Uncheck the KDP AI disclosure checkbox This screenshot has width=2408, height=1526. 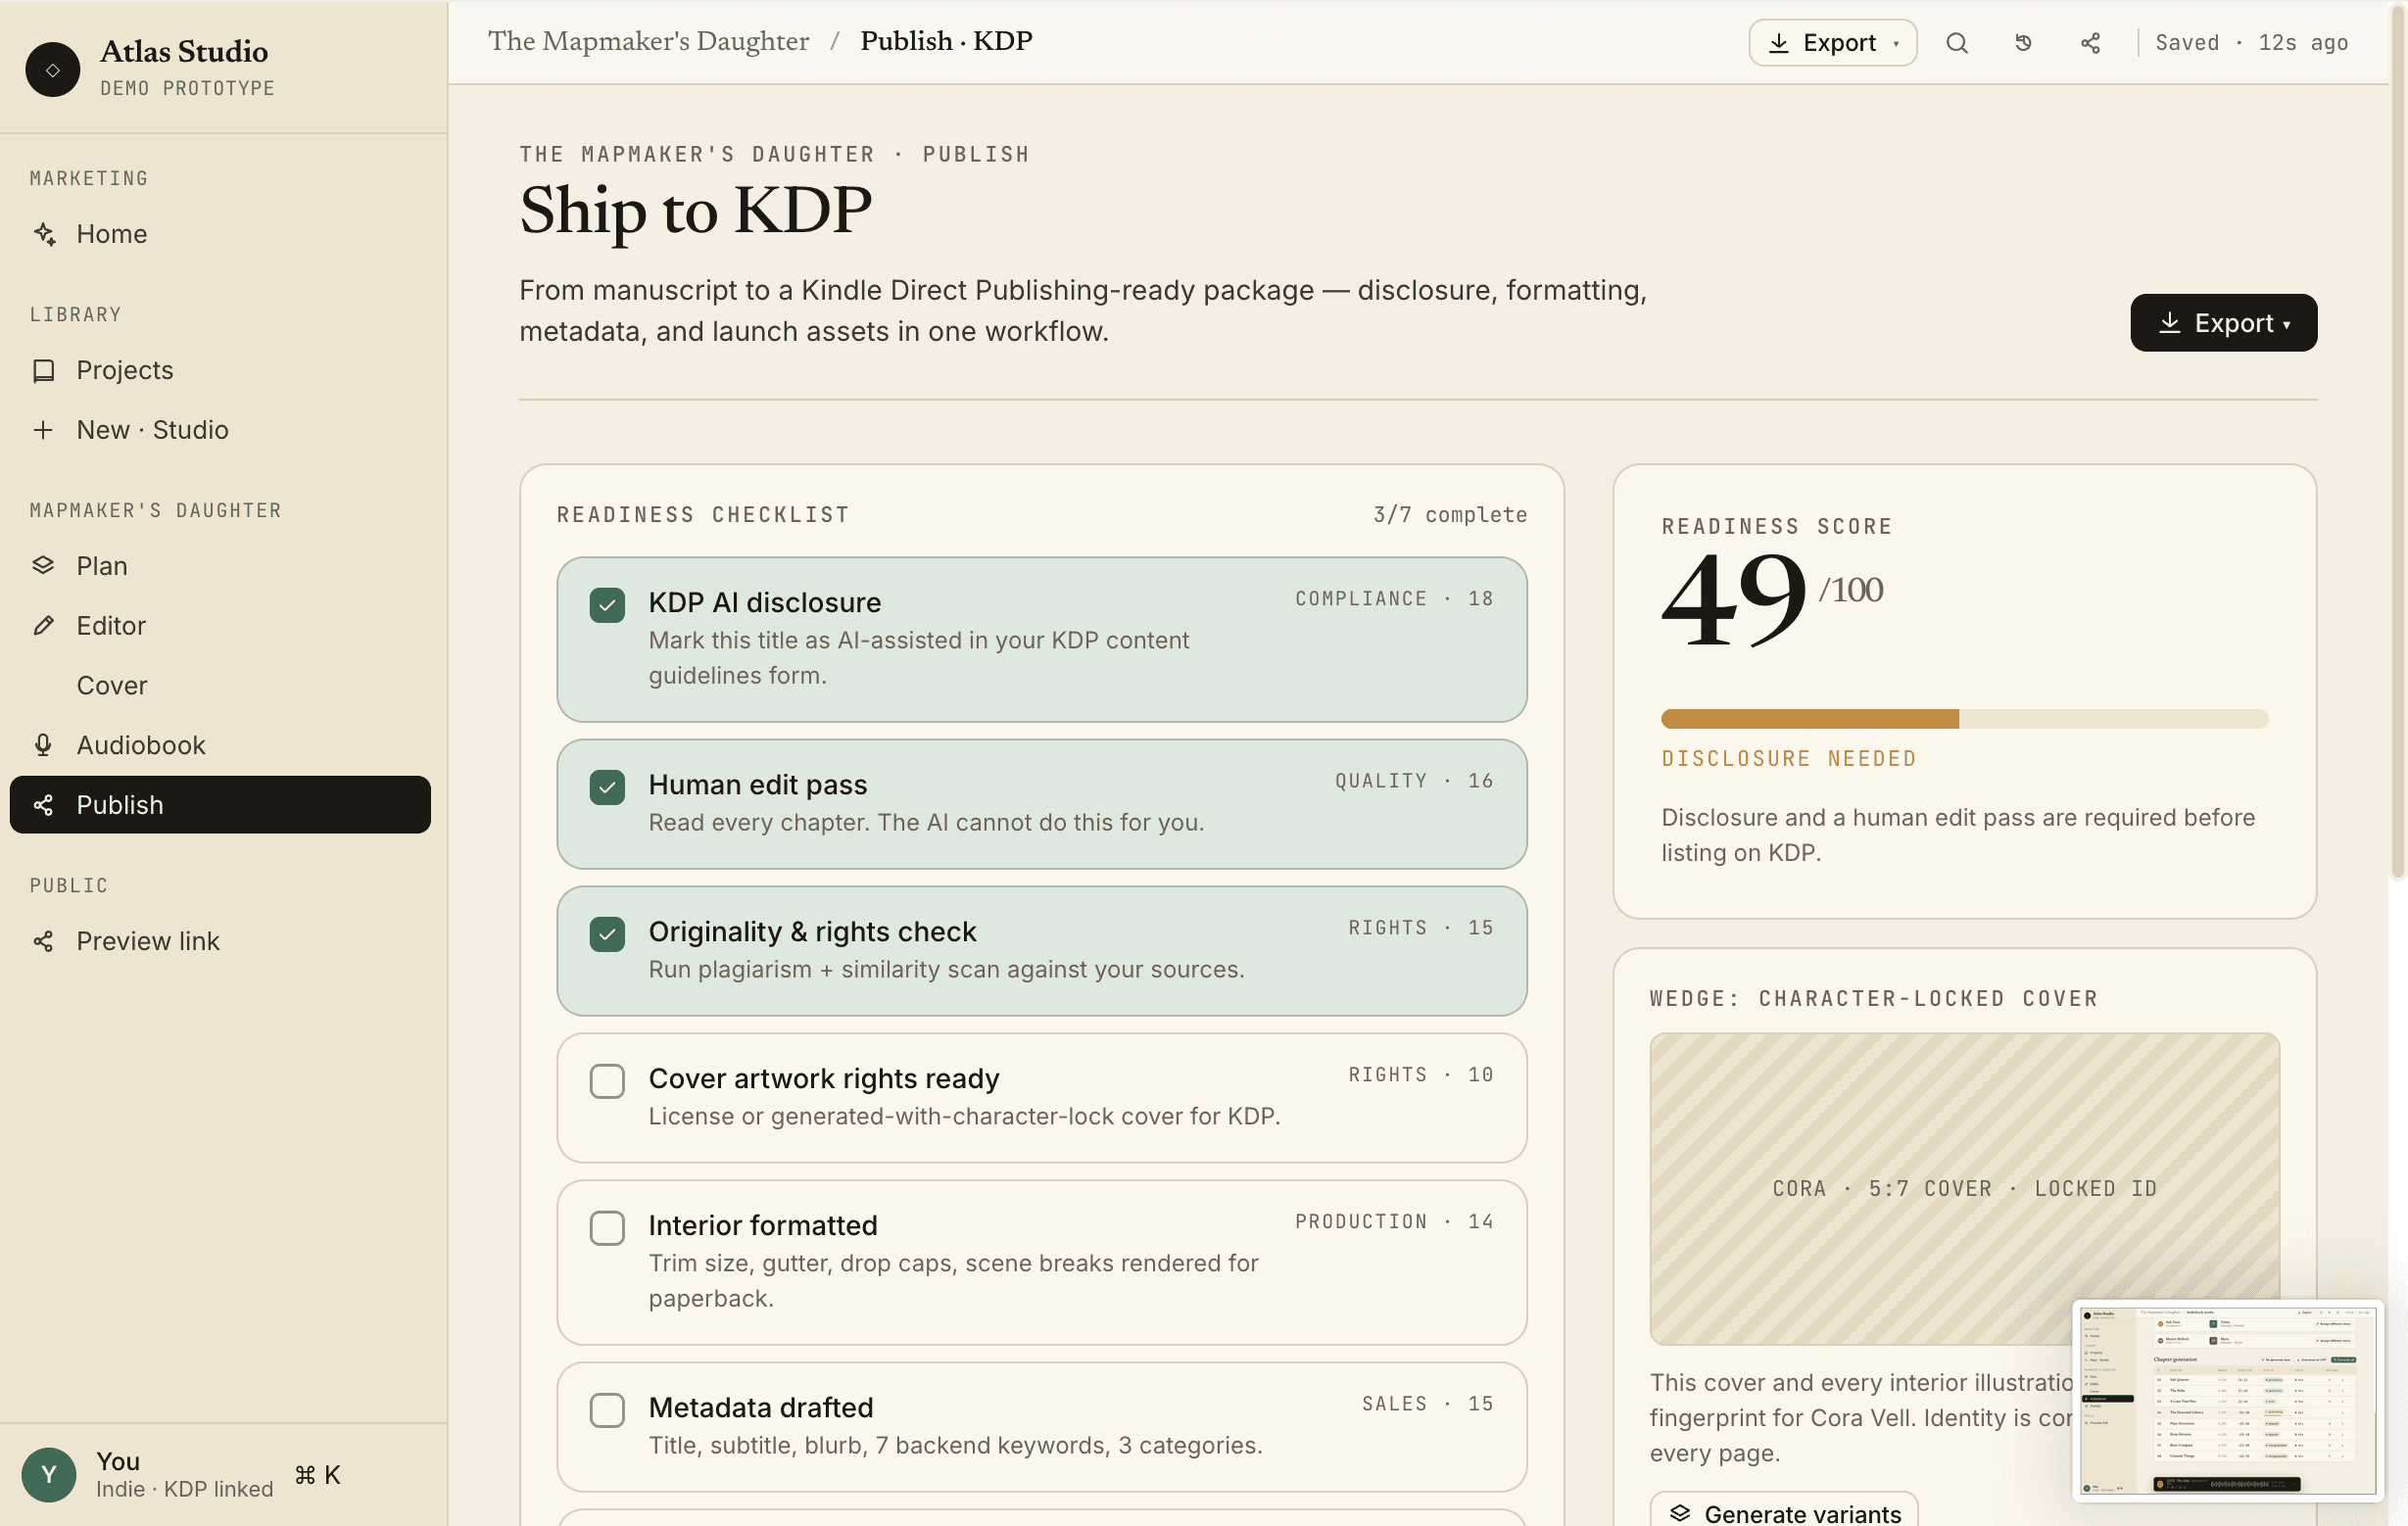[x=607, y=605]
